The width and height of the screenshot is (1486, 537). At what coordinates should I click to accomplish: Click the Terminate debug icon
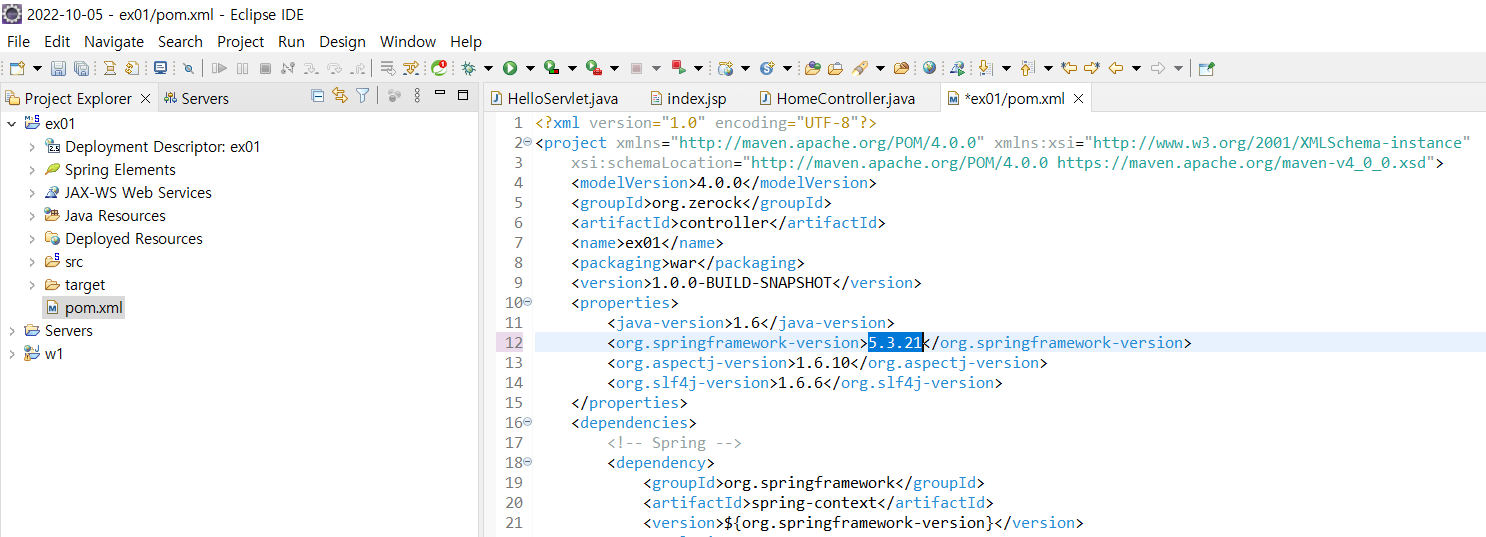click(265, 68)
